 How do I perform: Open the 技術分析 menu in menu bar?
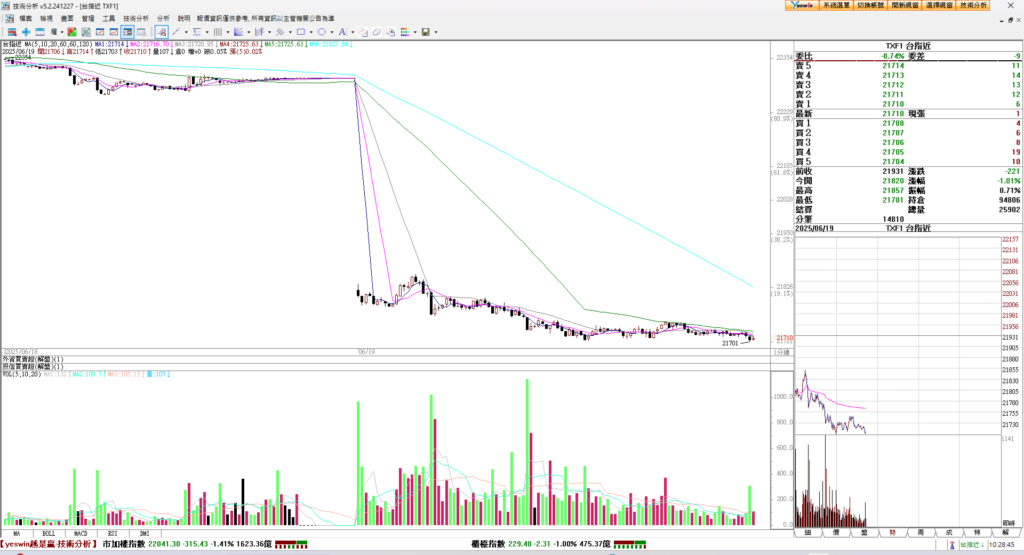tap(136, 18)
